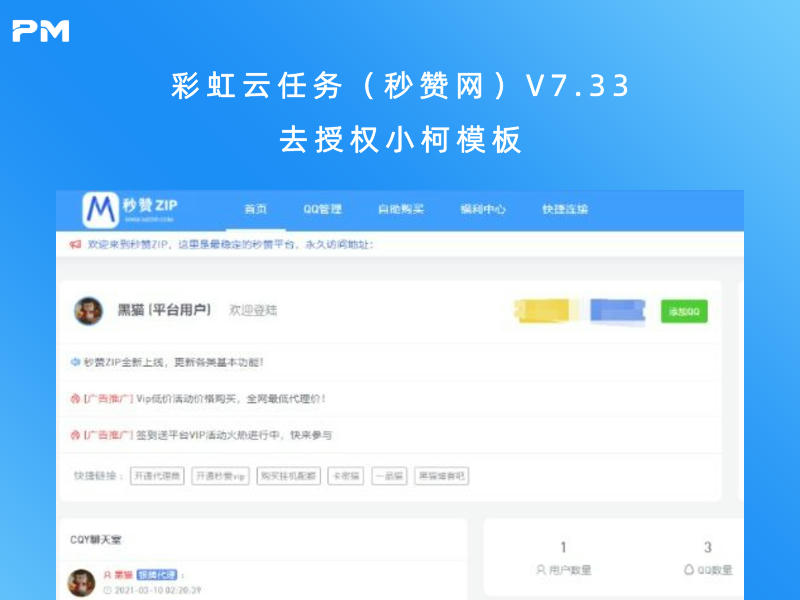Click the red megaphone announcement icon
The image size is (800, 600).
75,244
